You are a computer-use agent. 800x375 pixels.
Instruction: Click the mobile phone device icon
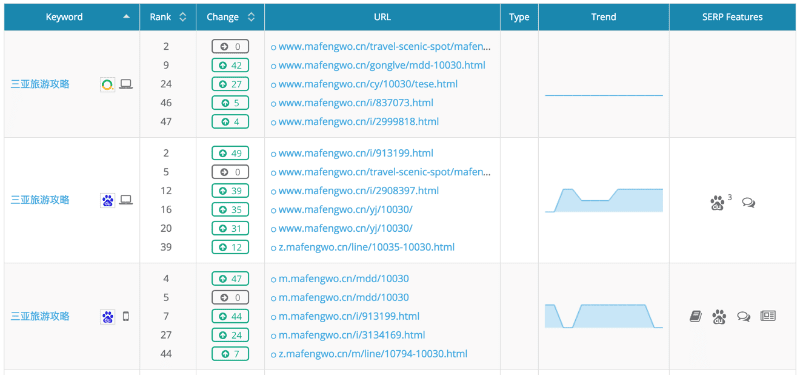point(126,316)
